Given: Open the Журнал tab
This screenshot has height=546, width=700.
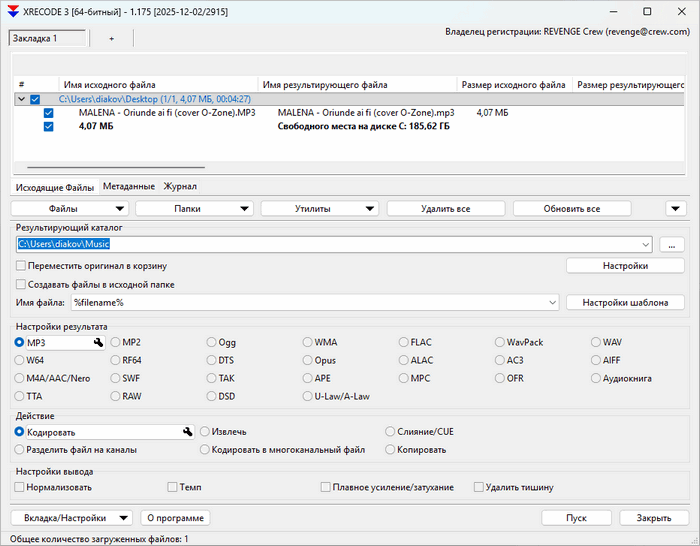Looking at the screenshot, I should 180,186.
